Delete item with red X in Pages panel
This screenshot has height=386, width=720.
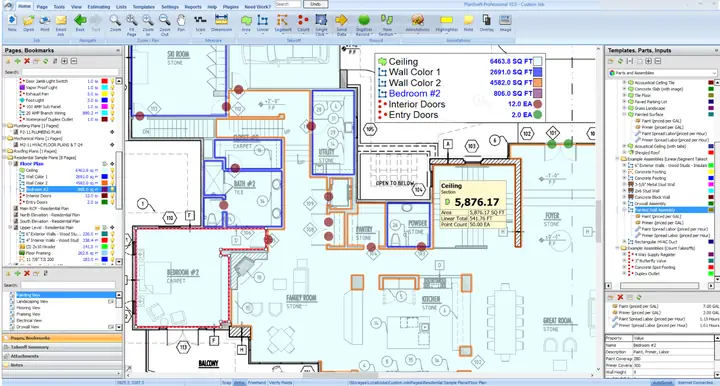(27, 61)
